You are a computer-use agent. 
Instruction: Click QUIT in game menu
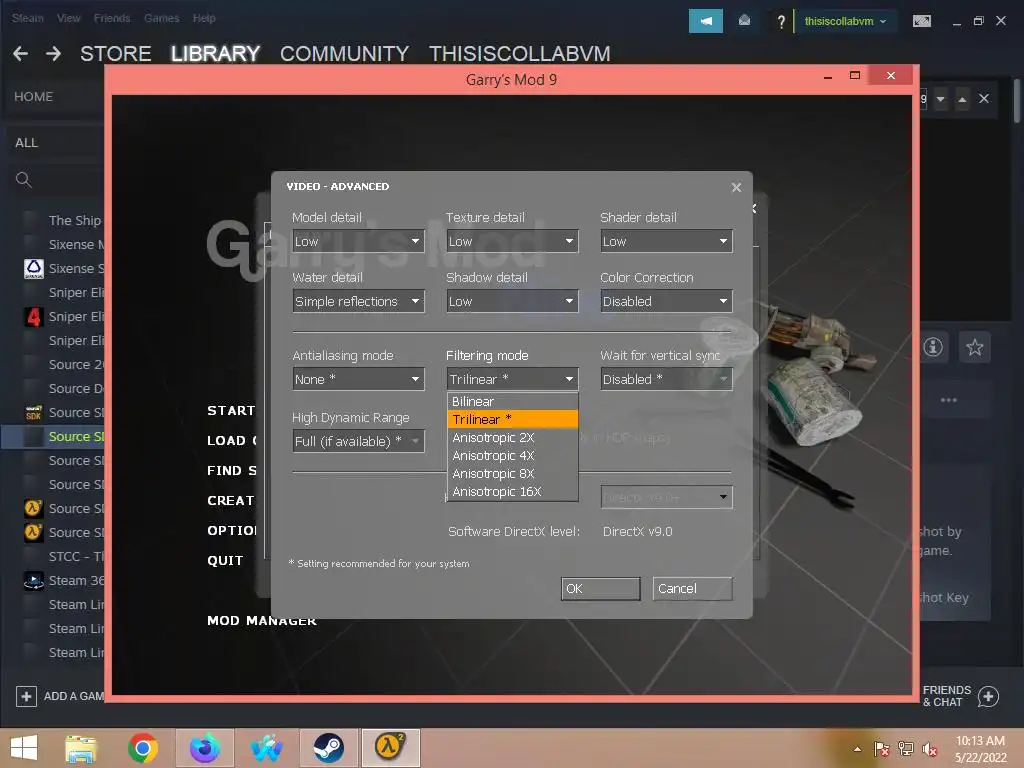pyautogui.click(x=225, y=561)
